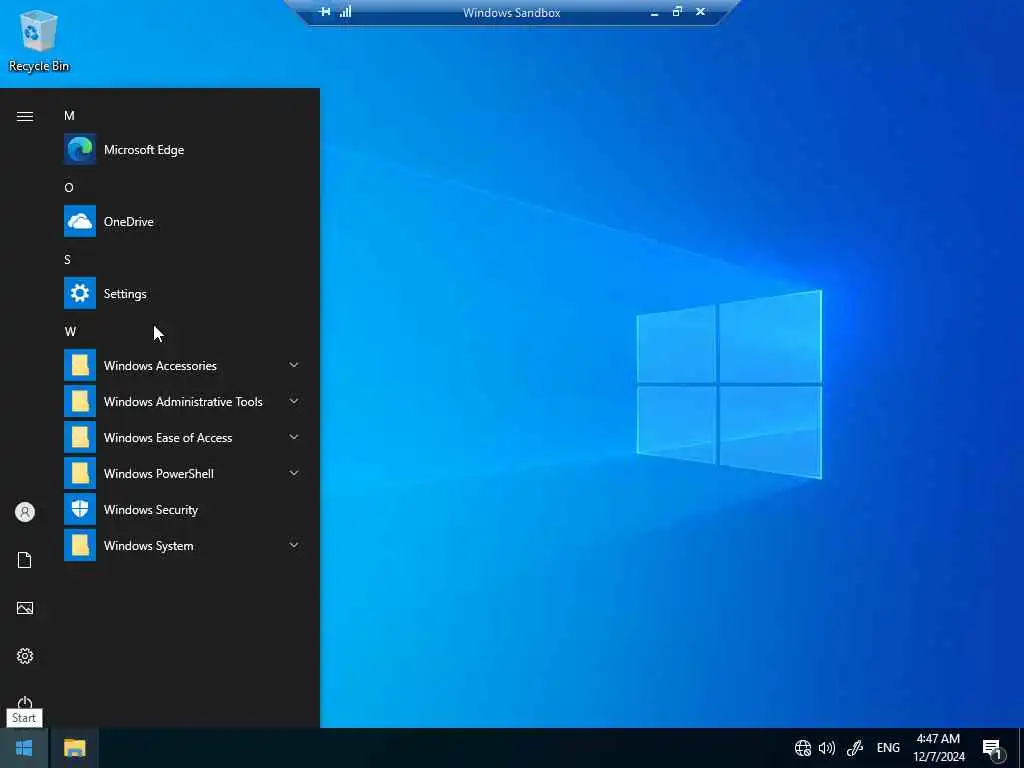Screen dimensions: 1024x768
Task: Open Settings app tile in the app list
Action: (183, 293)
